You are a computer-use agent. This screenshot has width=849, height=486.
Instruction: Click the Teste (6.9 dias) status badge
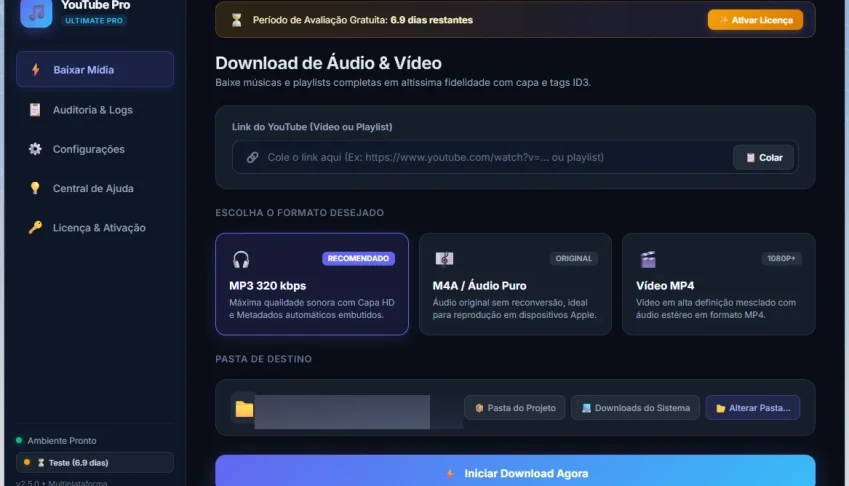95,463
